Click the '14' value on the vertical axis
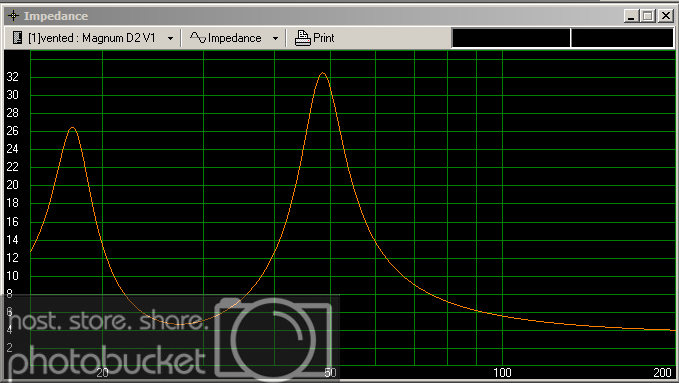The image size is (679, 383). (13, 240)
